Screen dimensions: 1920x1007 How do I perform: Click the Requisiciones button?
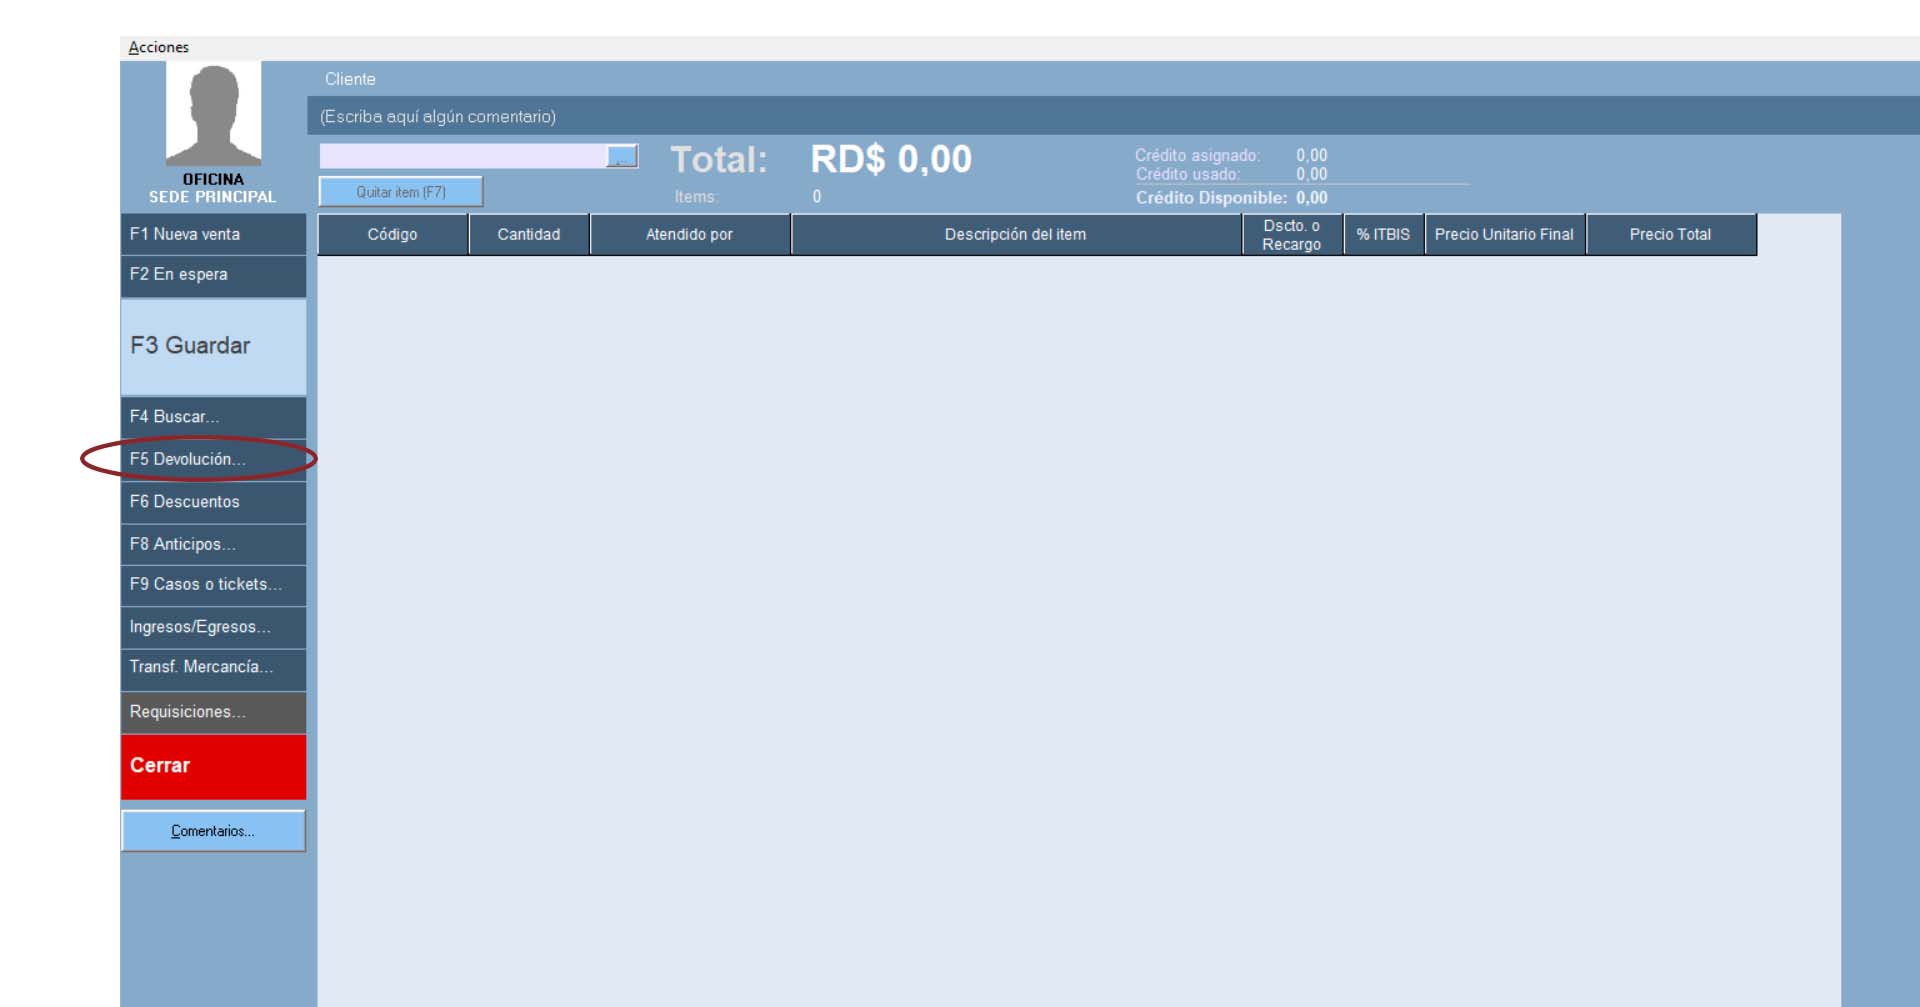click(x=213, y=712)
